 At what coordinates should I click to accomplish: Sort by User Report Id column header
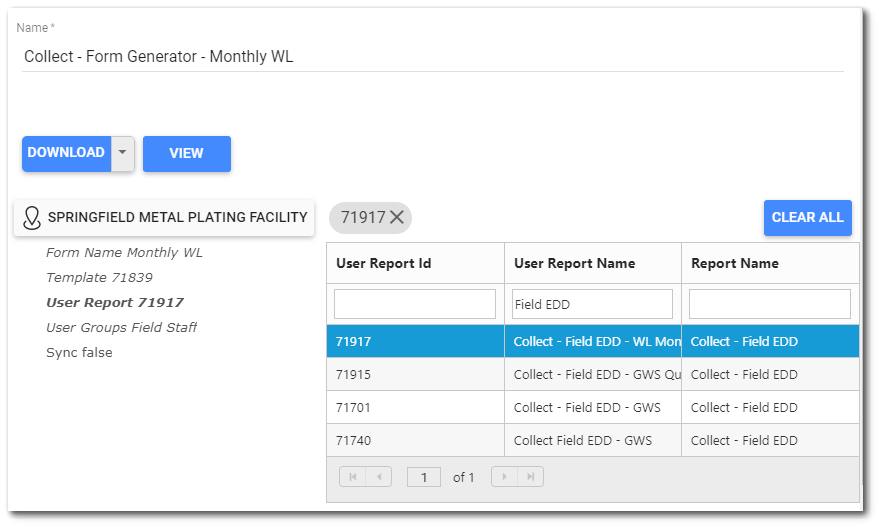pyautogui.click(x=415, y=263)
